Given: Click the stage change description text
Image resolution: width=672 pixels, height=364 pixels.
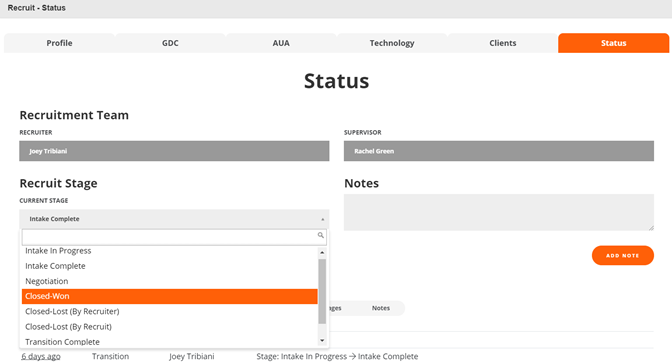Looking at the screenshot, I should 337,356.
